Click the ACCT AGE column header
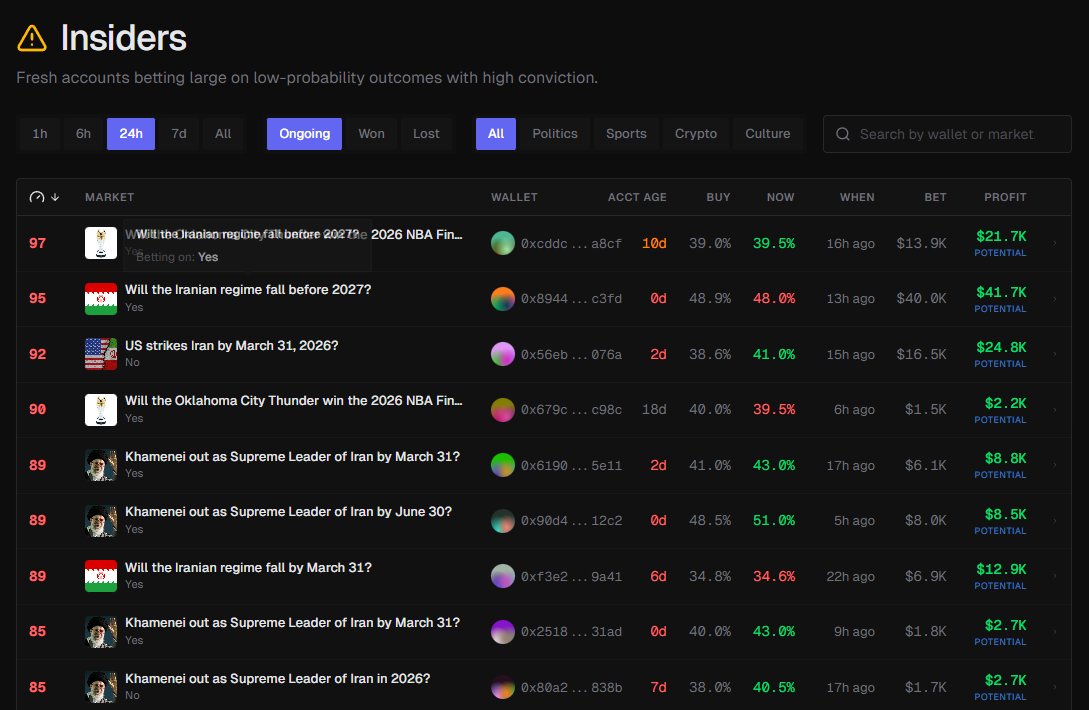1089x710 pixels. (x=637, y=197)
